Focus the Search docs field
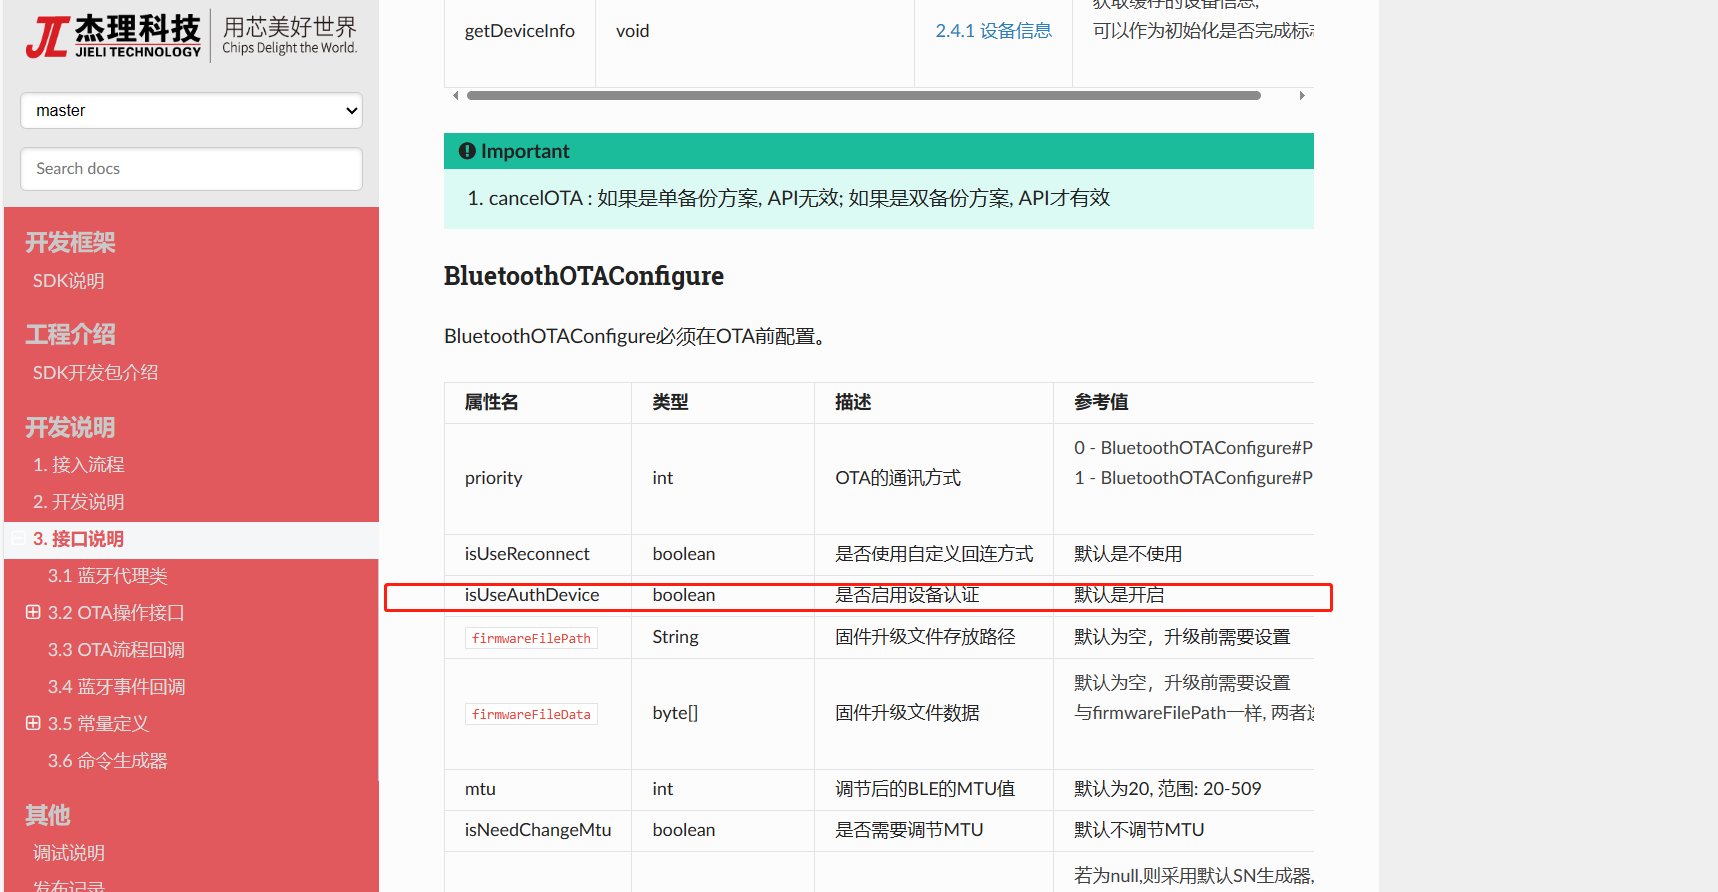The width and height of the screenshot is (1718, 892). pos(191,169)
